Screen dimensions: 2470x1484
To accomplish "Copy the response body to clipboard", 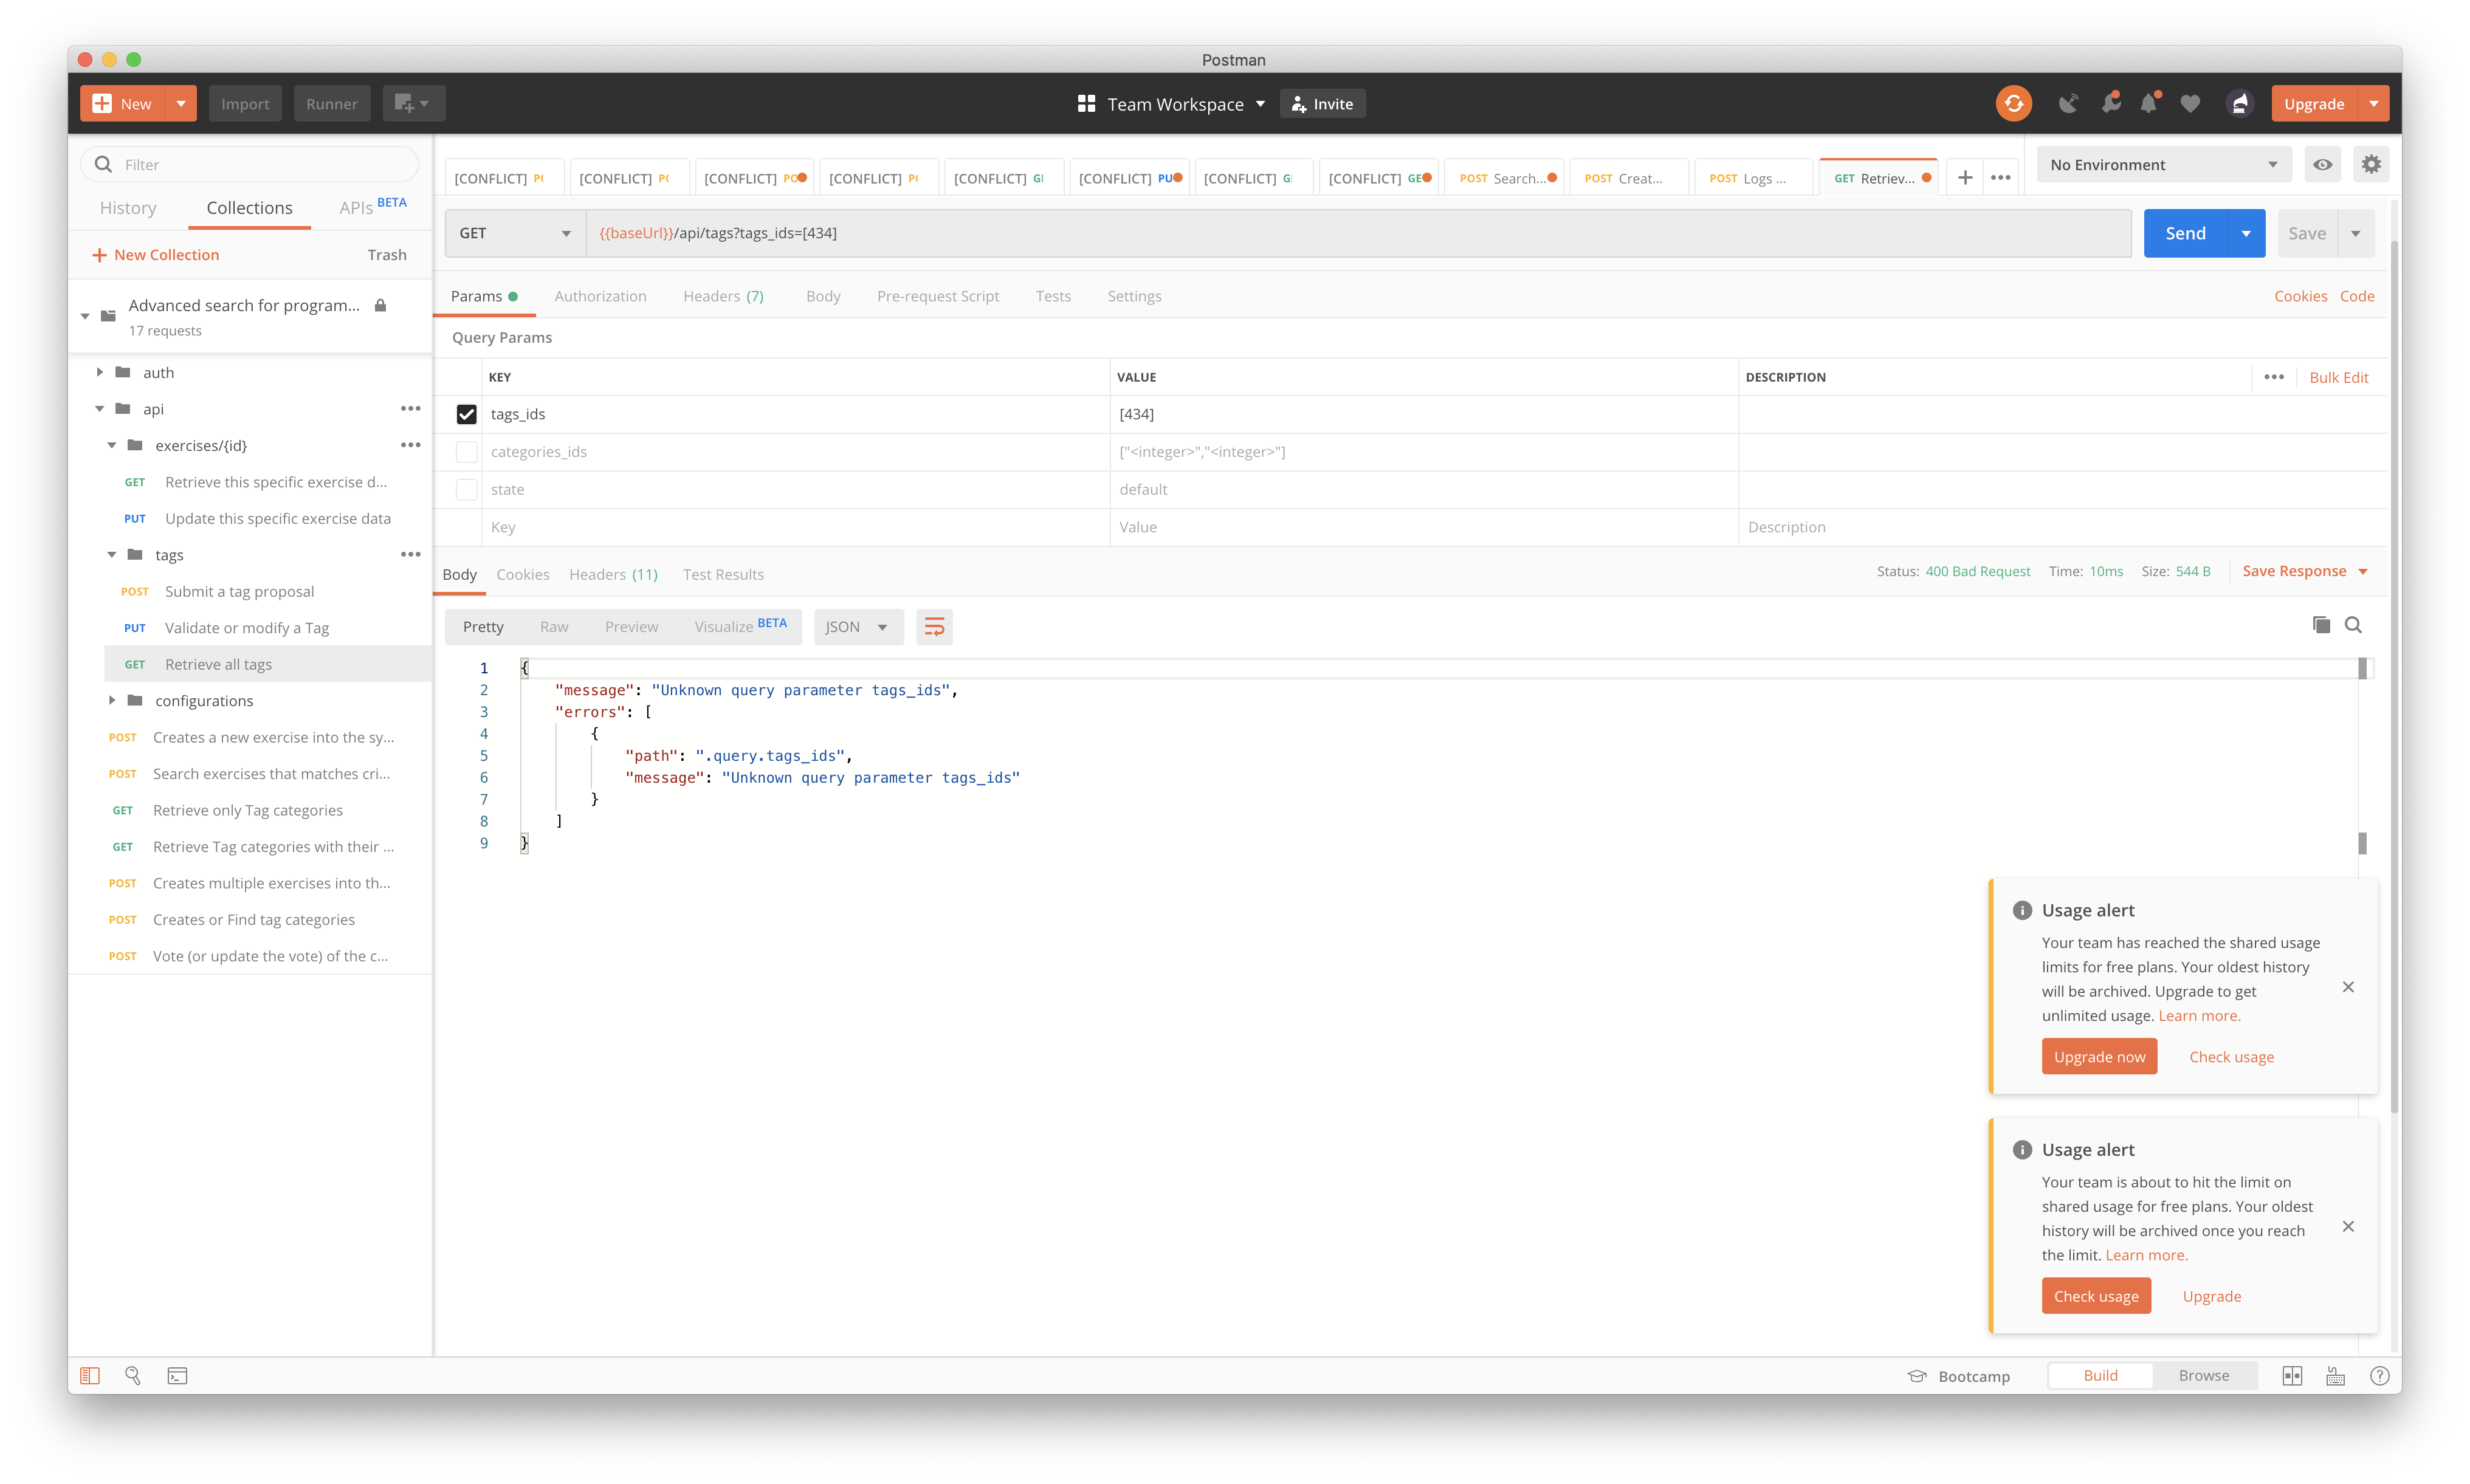I will click(x=2321, y=624).
